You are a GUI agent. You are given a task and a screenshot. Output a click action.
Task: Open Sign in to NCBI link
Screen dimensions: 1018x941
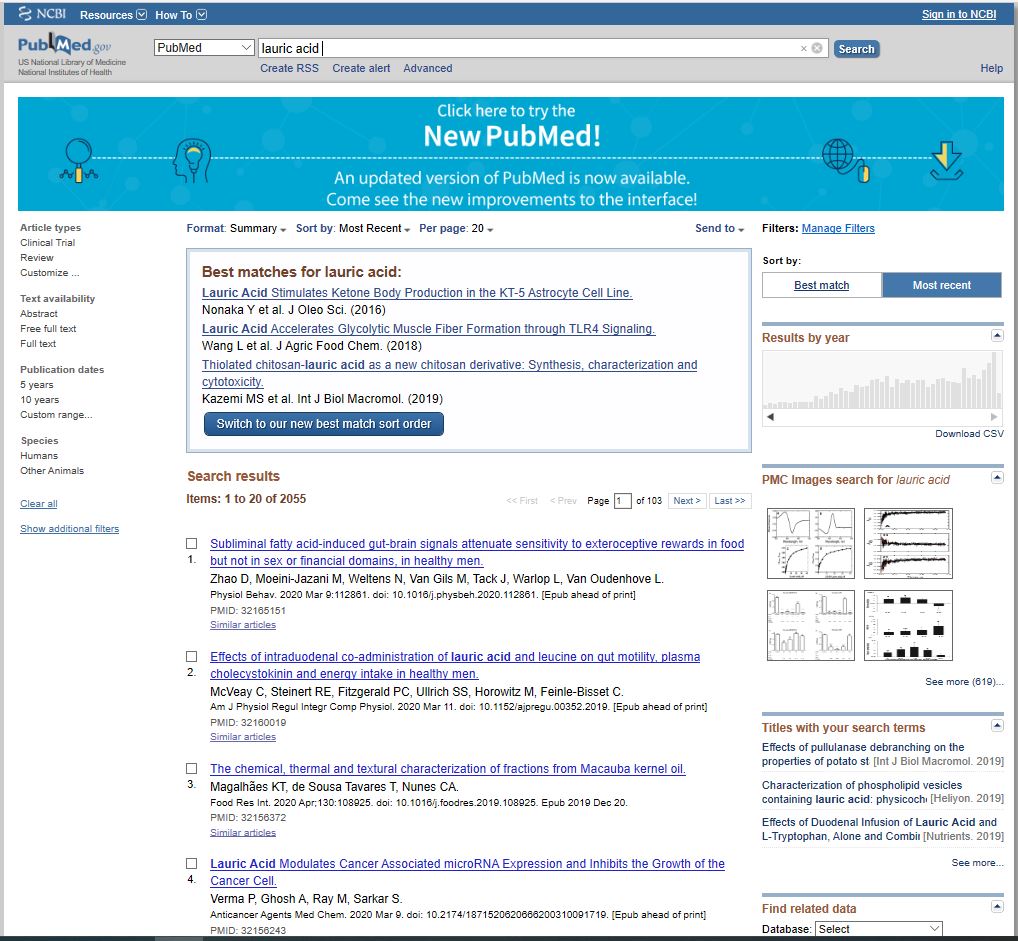959,14
